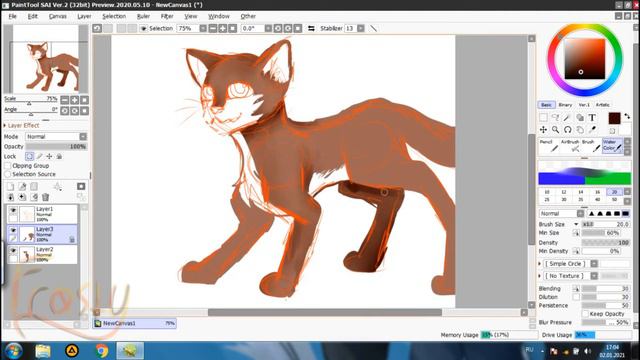
Task: Choose the Pencil brush
Action: pyautogui.click(x=549, y=146)
